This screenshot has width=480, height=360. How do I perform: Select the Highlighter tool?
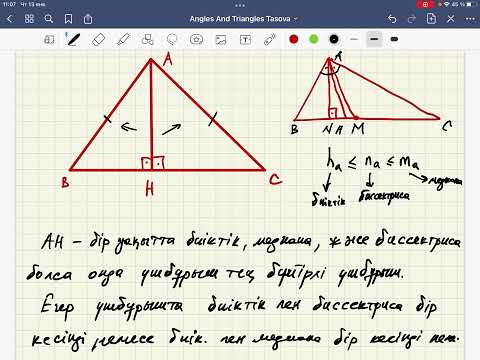click(x=123, y=40)
